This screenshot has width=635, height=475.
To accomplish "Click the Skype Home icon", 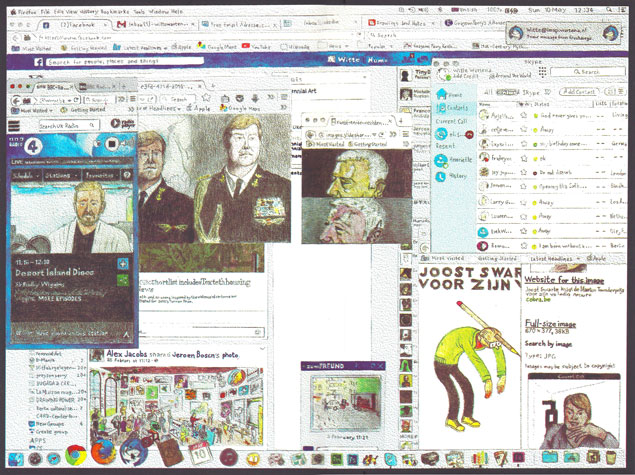I will [441, 94].
